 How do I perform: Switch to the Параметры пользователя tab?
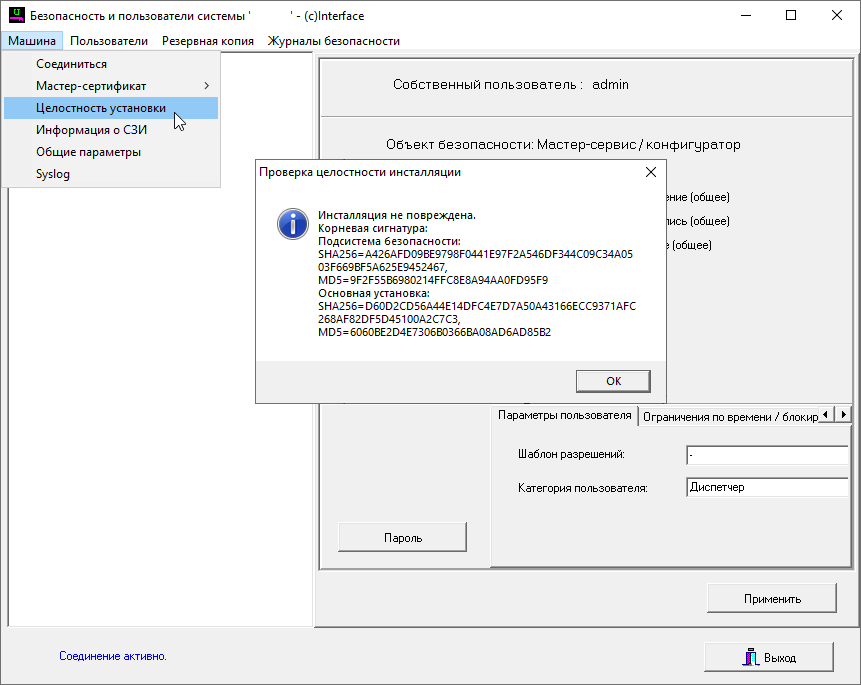point(564,415)
